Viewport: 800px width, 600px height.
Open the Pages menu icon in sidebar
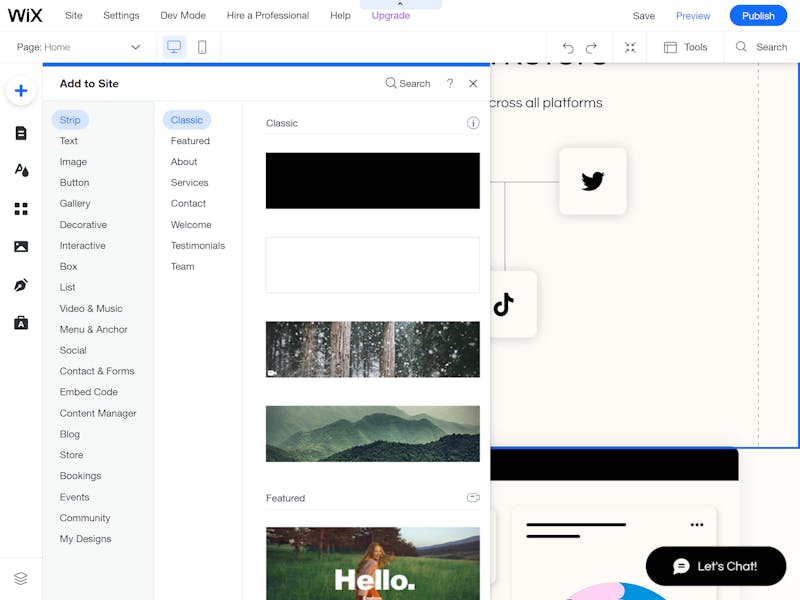pos(21,133)
